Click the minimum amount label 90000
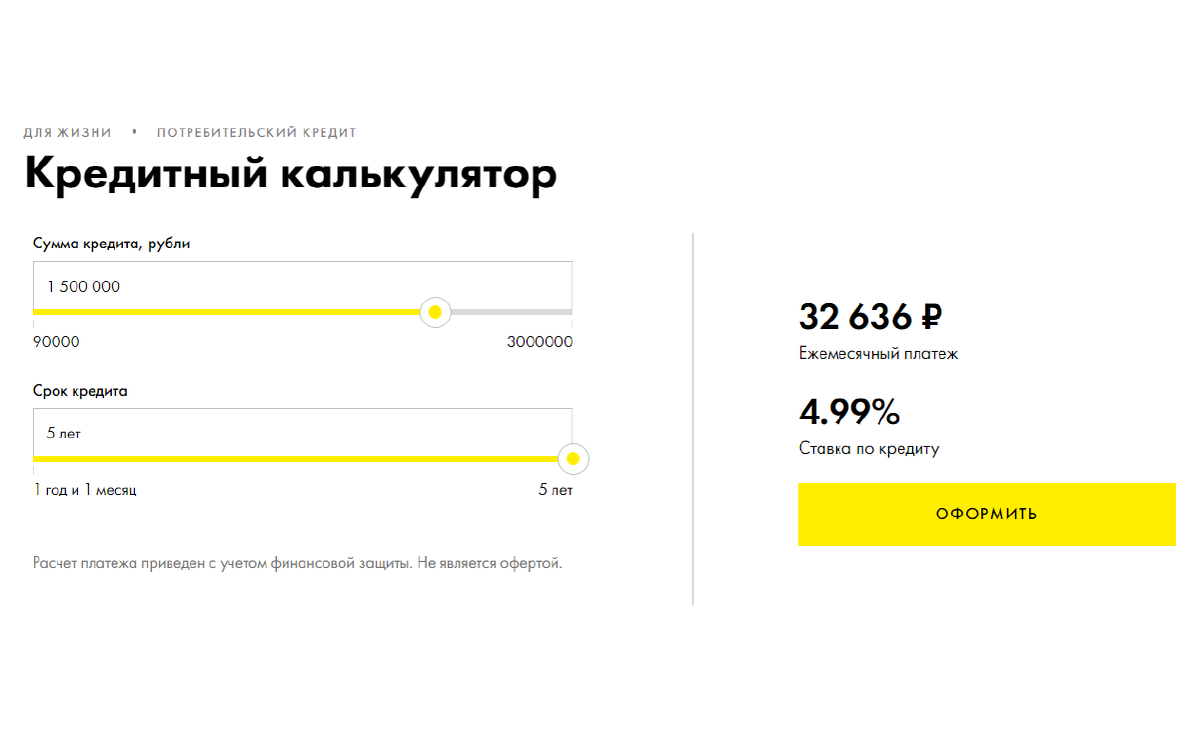This screenshot has width=1200, height=738. (x=57, y=341)
